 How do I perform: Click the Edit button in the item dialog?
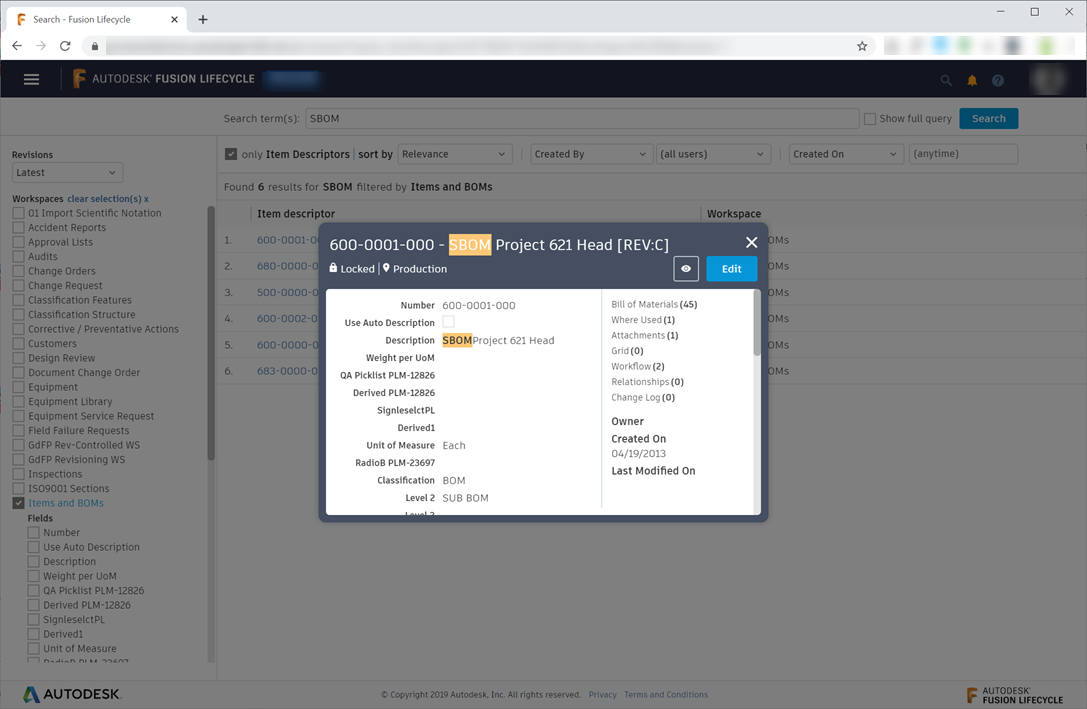click(x=731, y=268)
